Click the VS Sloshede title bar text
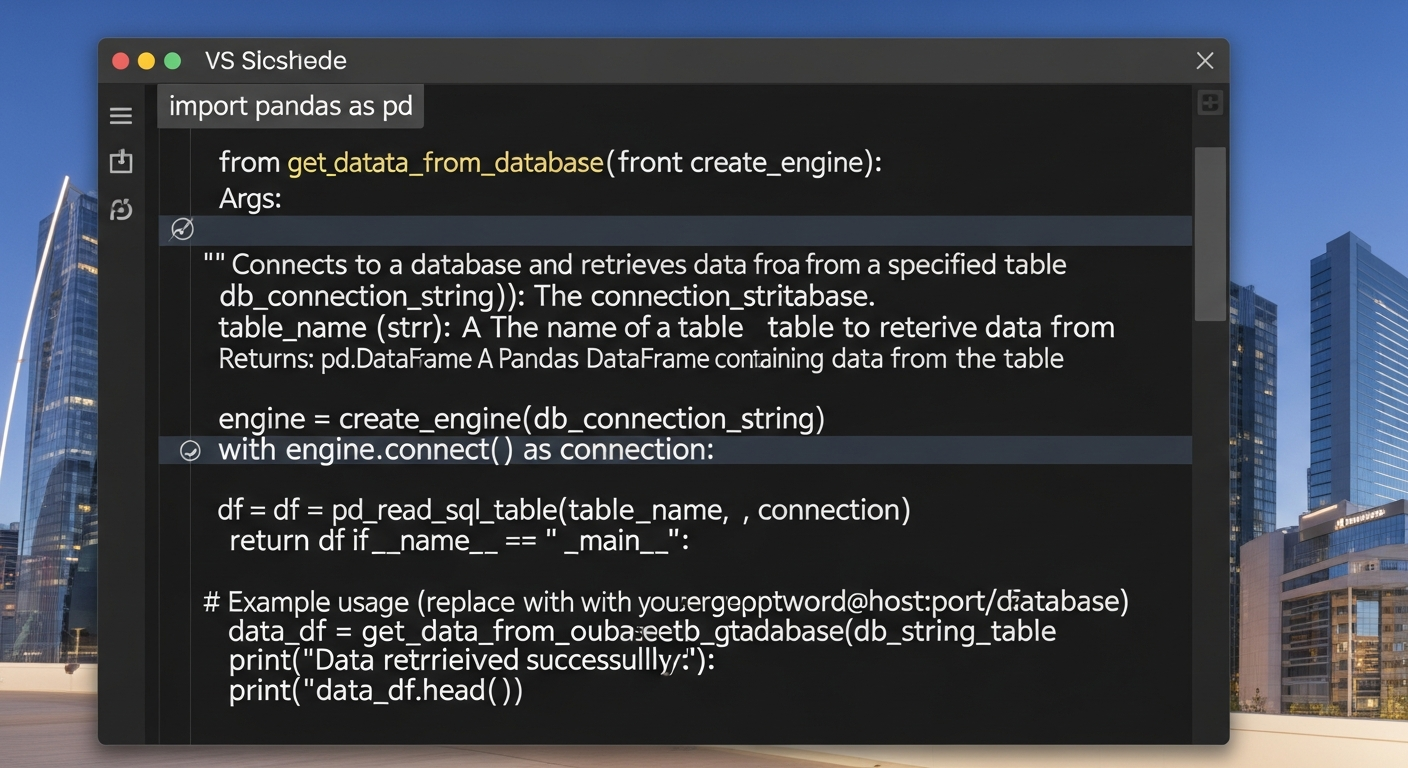Viewport: 1408px width, 768px height. 276,61
